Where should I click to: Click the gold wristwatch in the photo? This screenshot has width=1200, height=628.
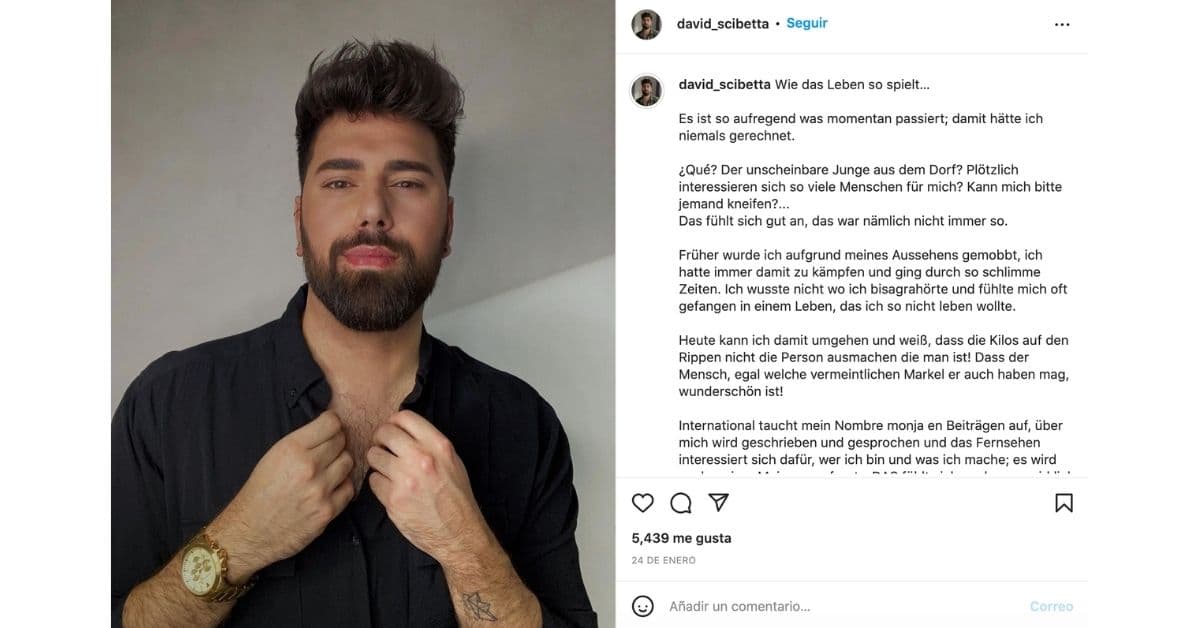(213, 566)
